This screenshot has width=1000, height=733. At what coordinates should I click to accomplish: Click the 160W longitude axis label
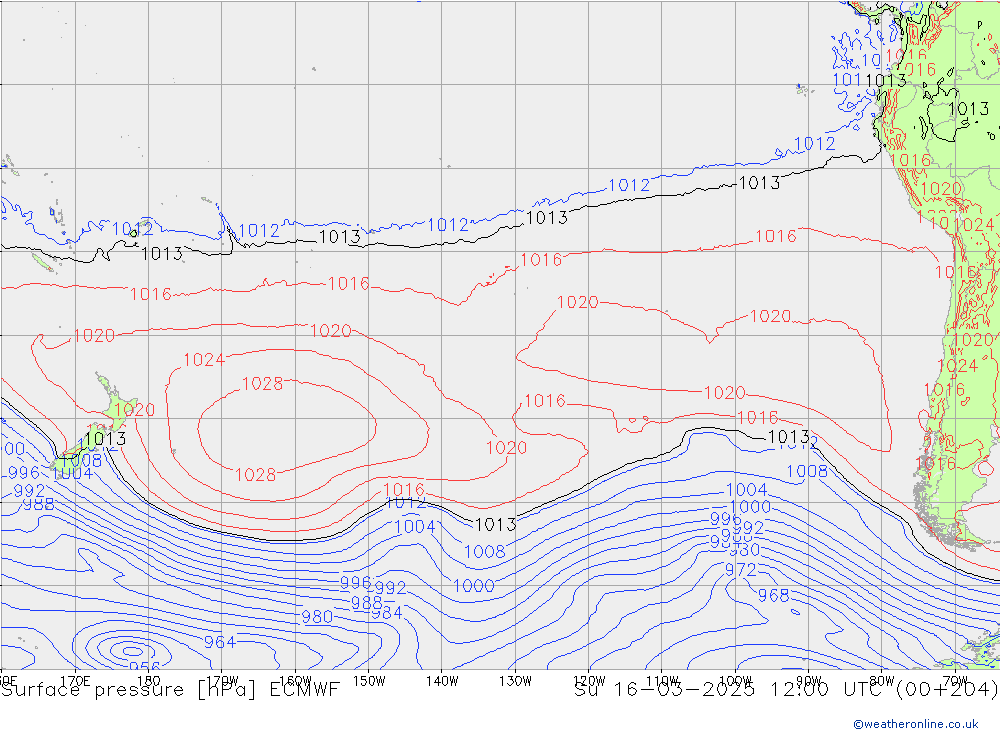(295, 681)
